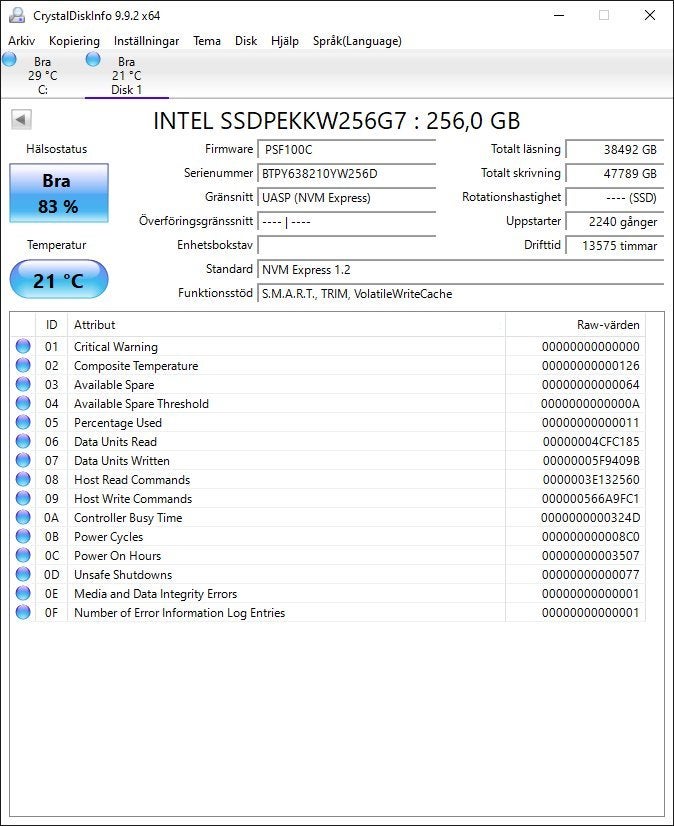
Task: Click the disk title INTEL SSDPEKKW256G7 : 256,0 GB
Action: tap(337, 121)
